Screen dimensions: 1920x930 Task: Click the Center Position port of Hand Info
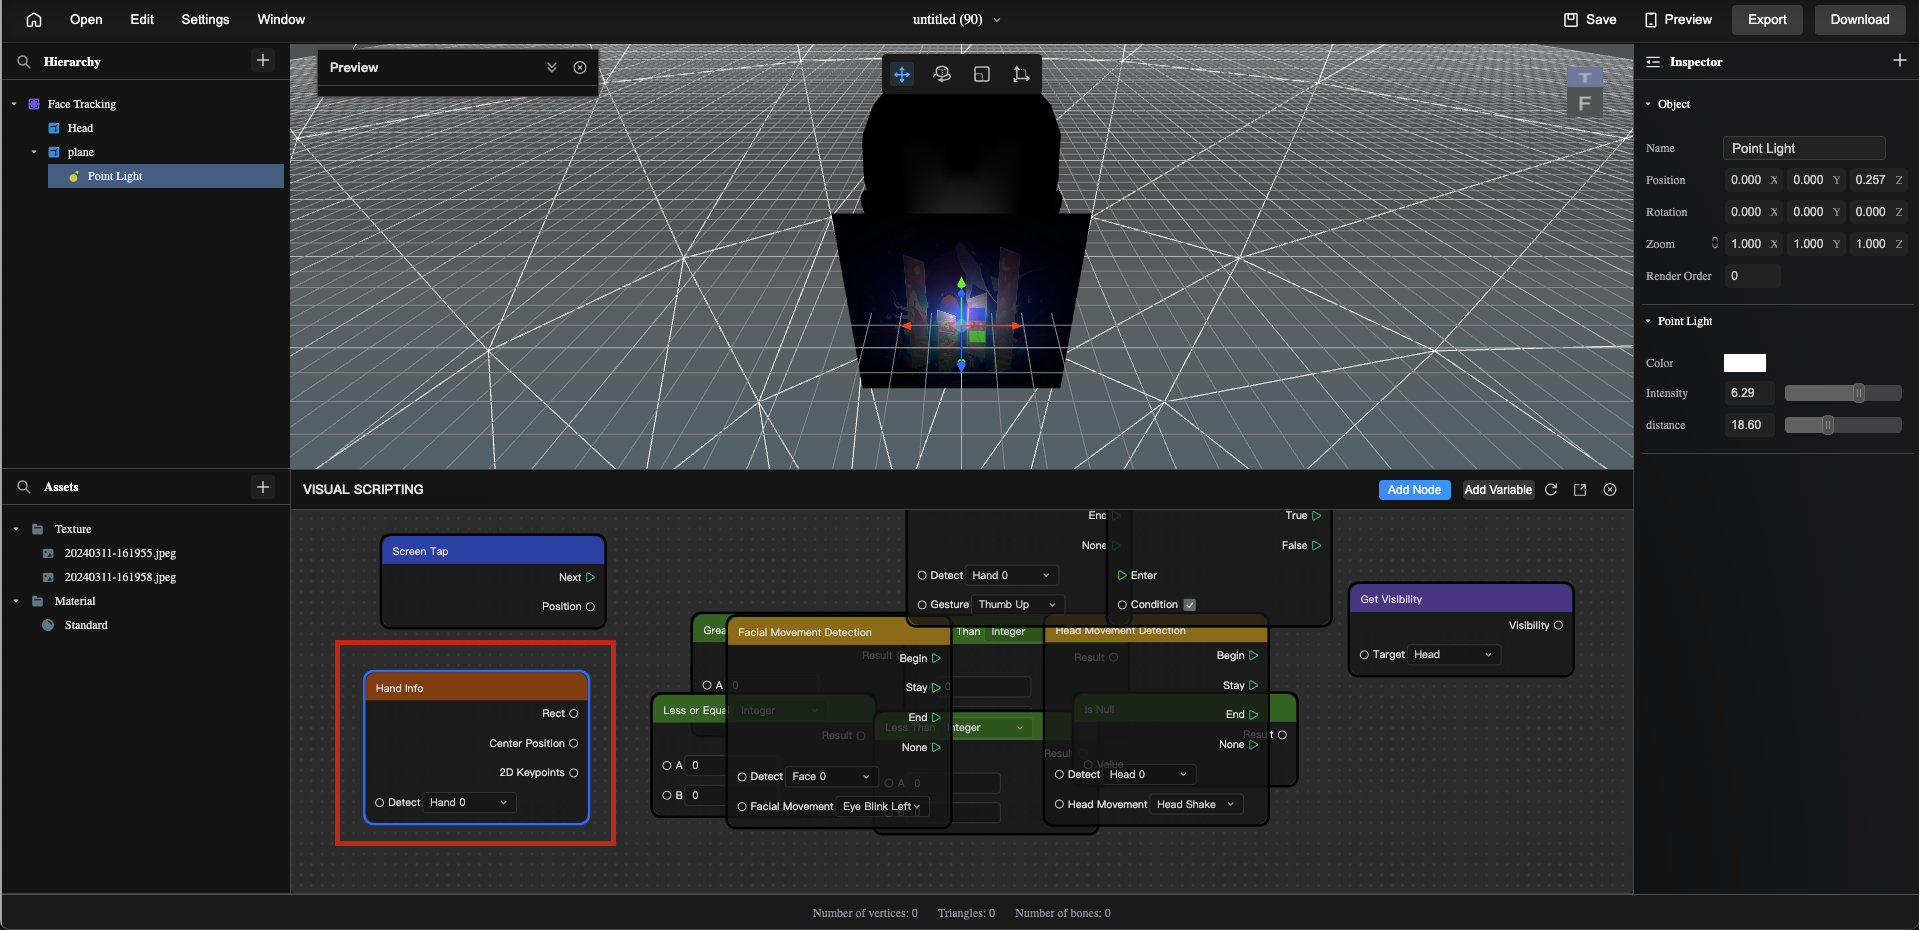[573, 743]
